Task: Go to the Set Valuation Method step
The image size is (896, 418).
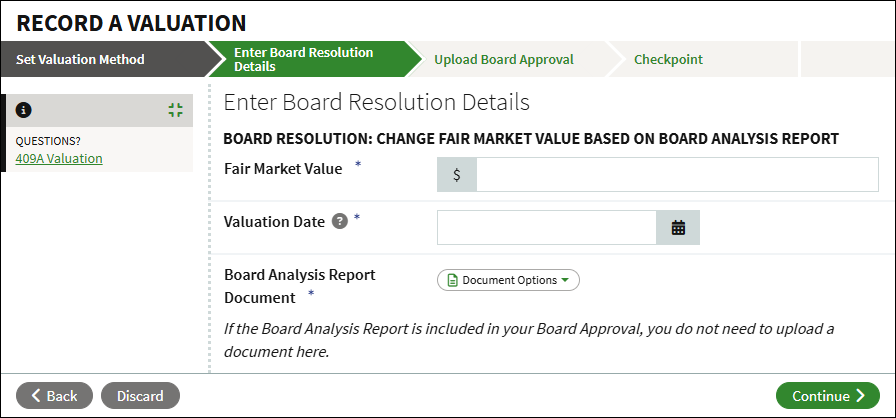Action: pos(80,59)
